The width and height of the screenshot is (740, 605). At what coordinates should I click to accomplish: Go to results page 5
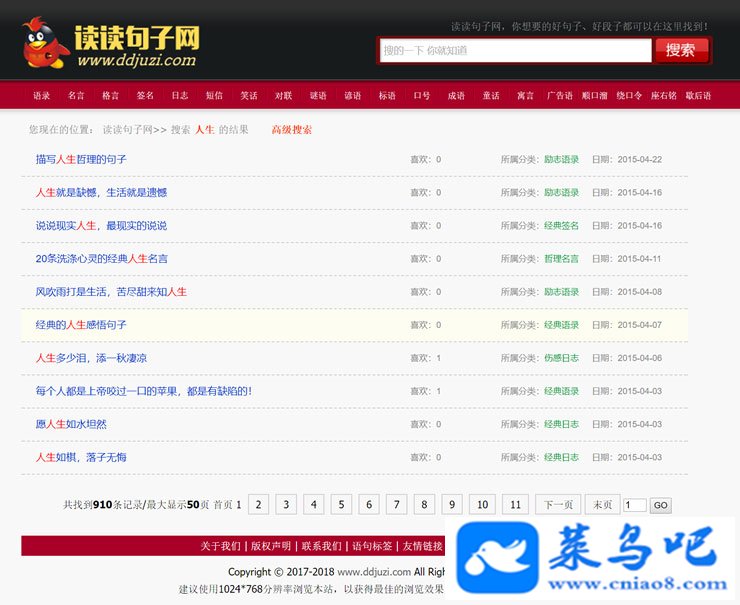click(341, 504)
